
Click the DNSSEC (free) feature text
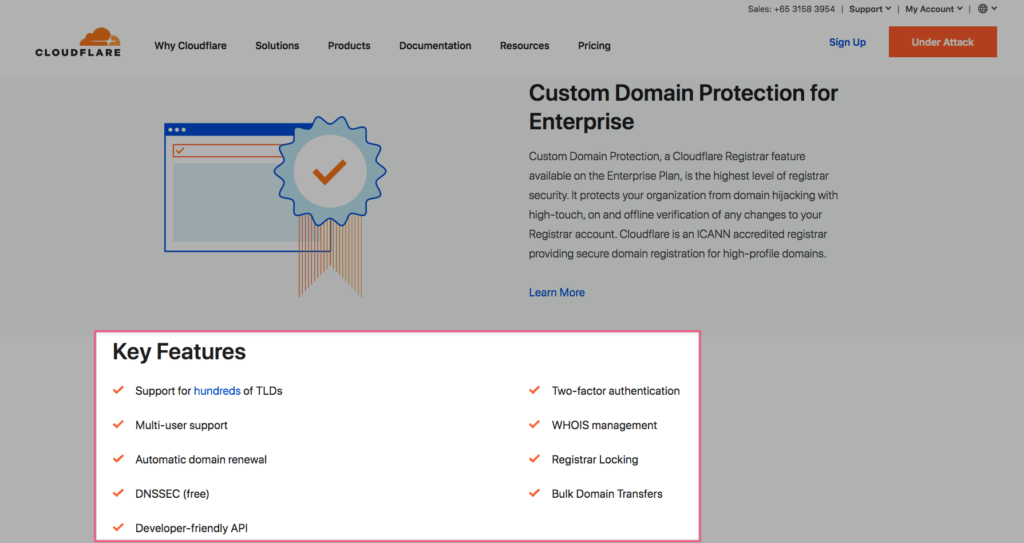coord(172,494)
